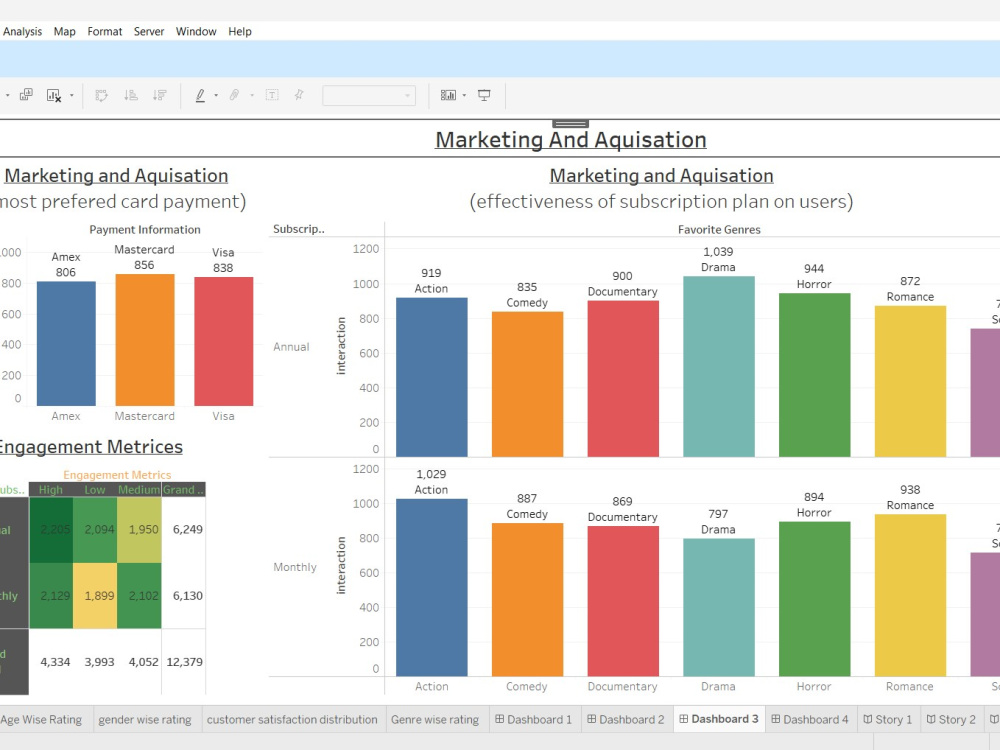Sort the view ascending with the toolbar icon

pos(129,94)
